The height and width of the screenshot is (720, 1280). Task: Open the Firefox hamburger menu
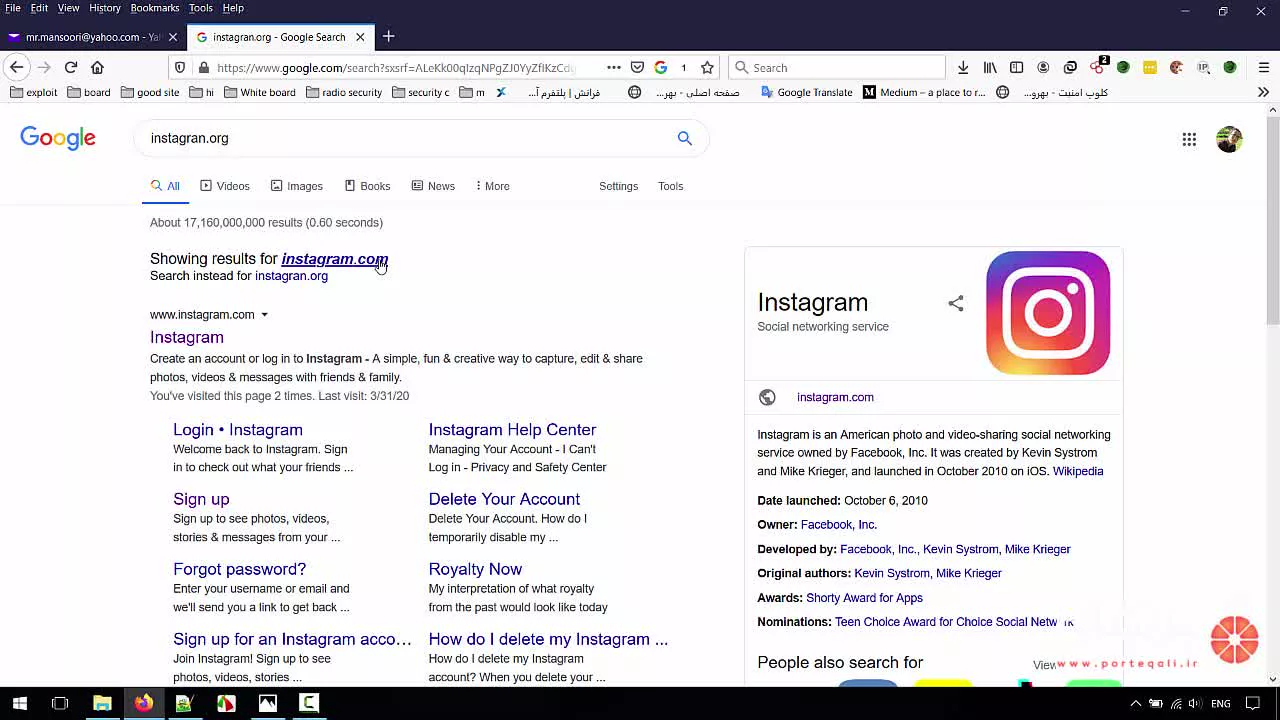coord(1264,67)
